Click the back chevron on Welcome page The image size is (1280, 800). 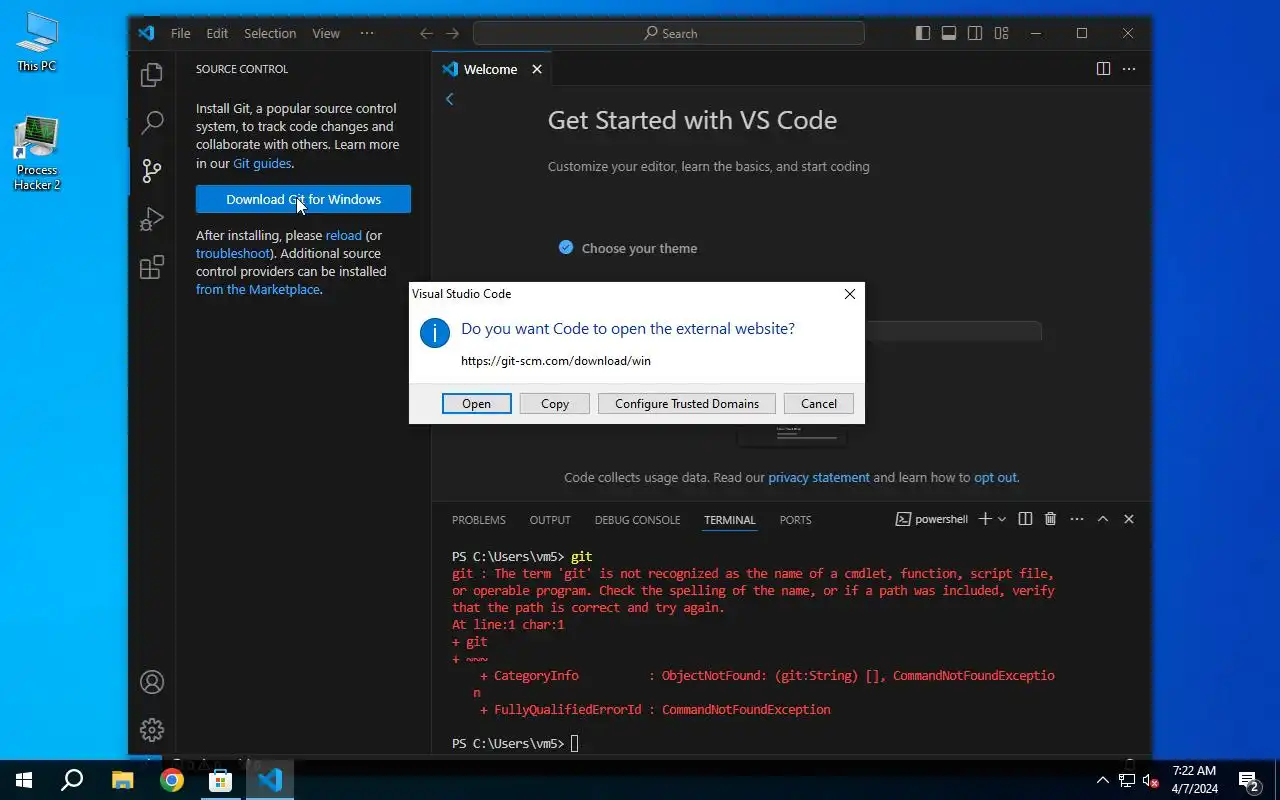coord(450,99)
